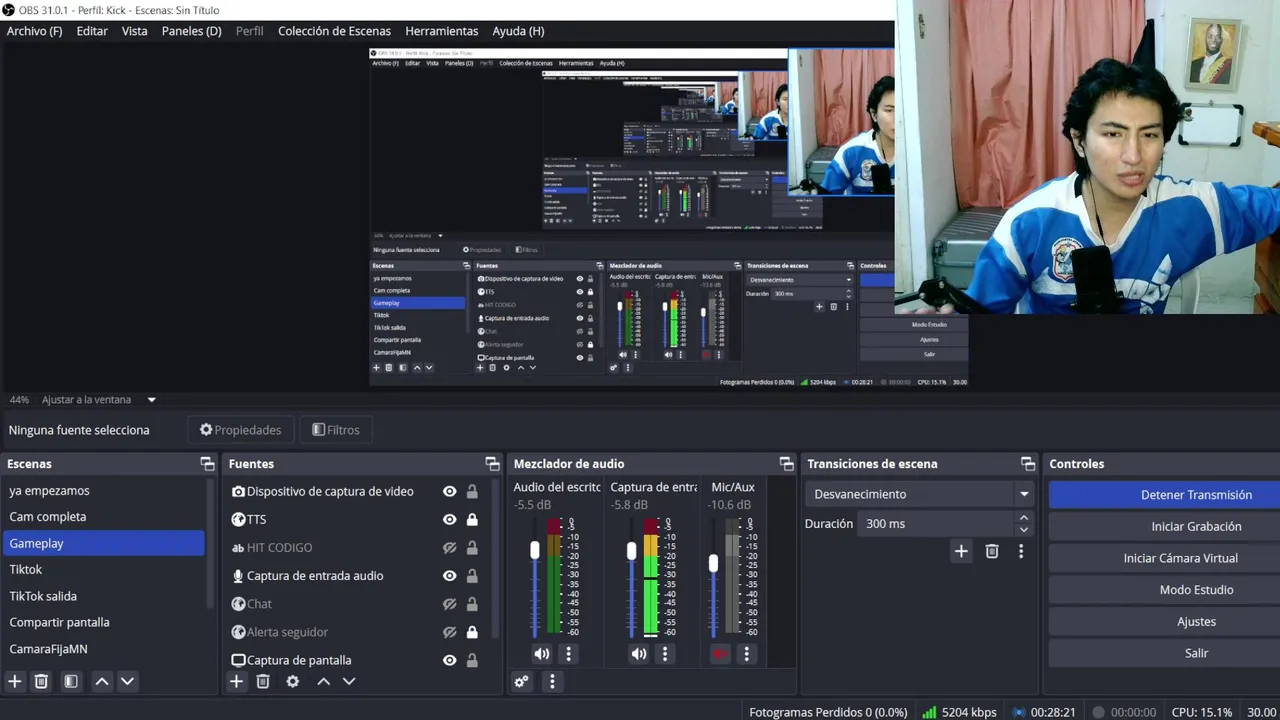Screen dimensions: 1280x720
Task: Enable Modo Estudio
Action: (1165, 590)
